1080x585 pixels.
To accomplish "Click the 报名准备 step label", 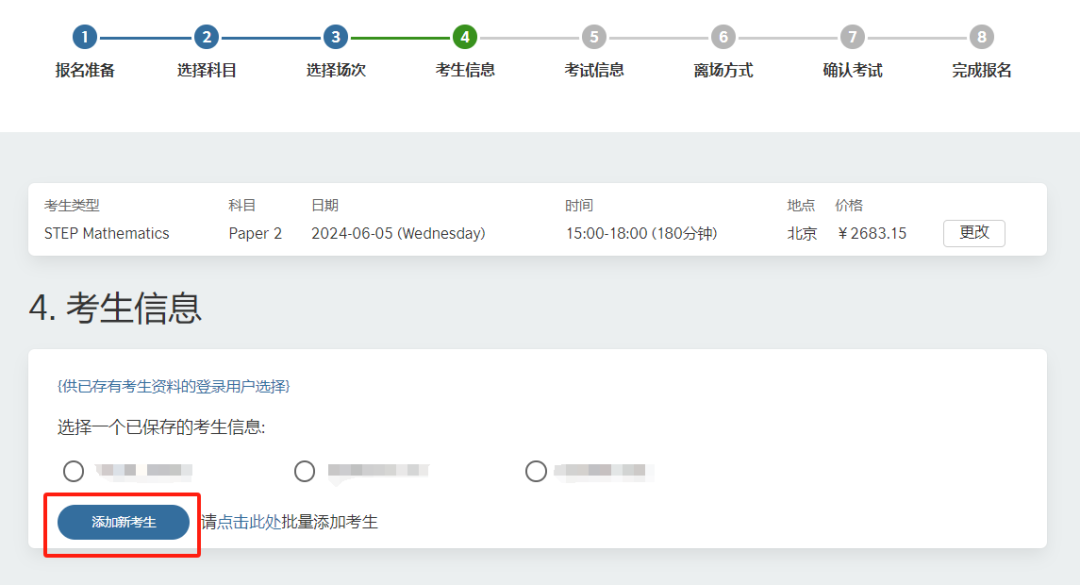I will click(x=85, y=70).
